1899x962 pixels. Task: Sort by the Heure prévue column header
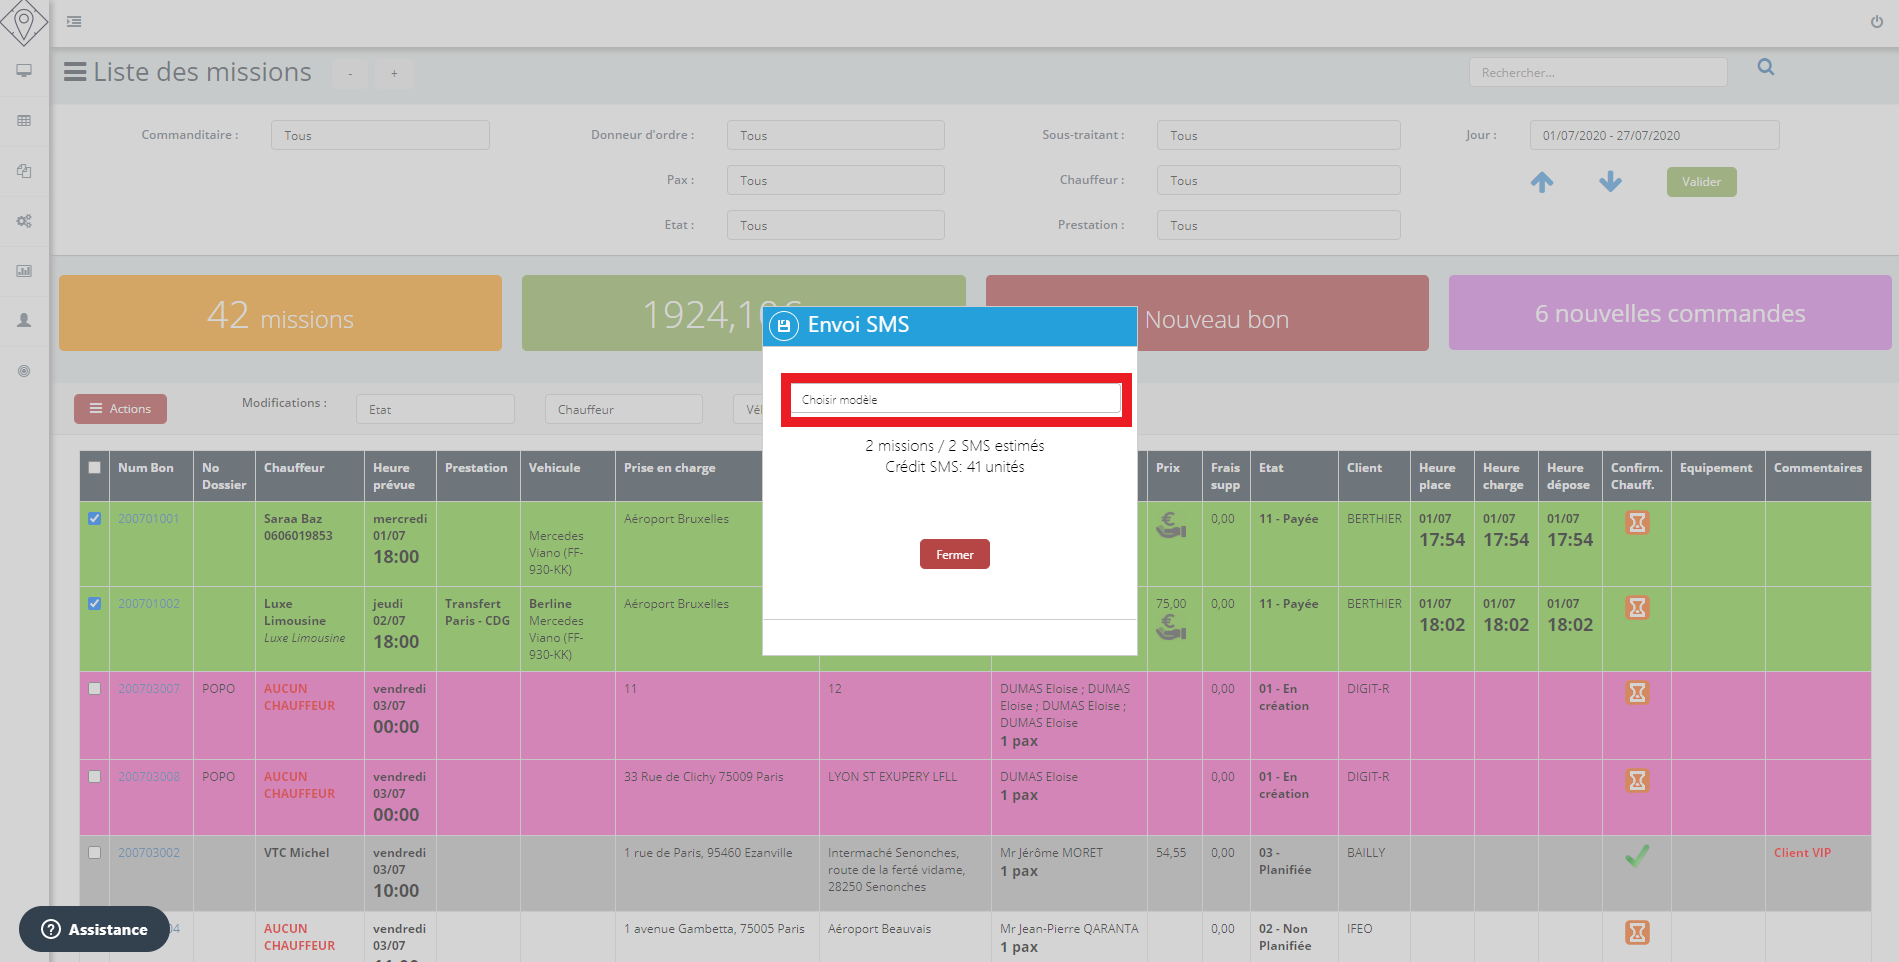[x=394, y=476]
